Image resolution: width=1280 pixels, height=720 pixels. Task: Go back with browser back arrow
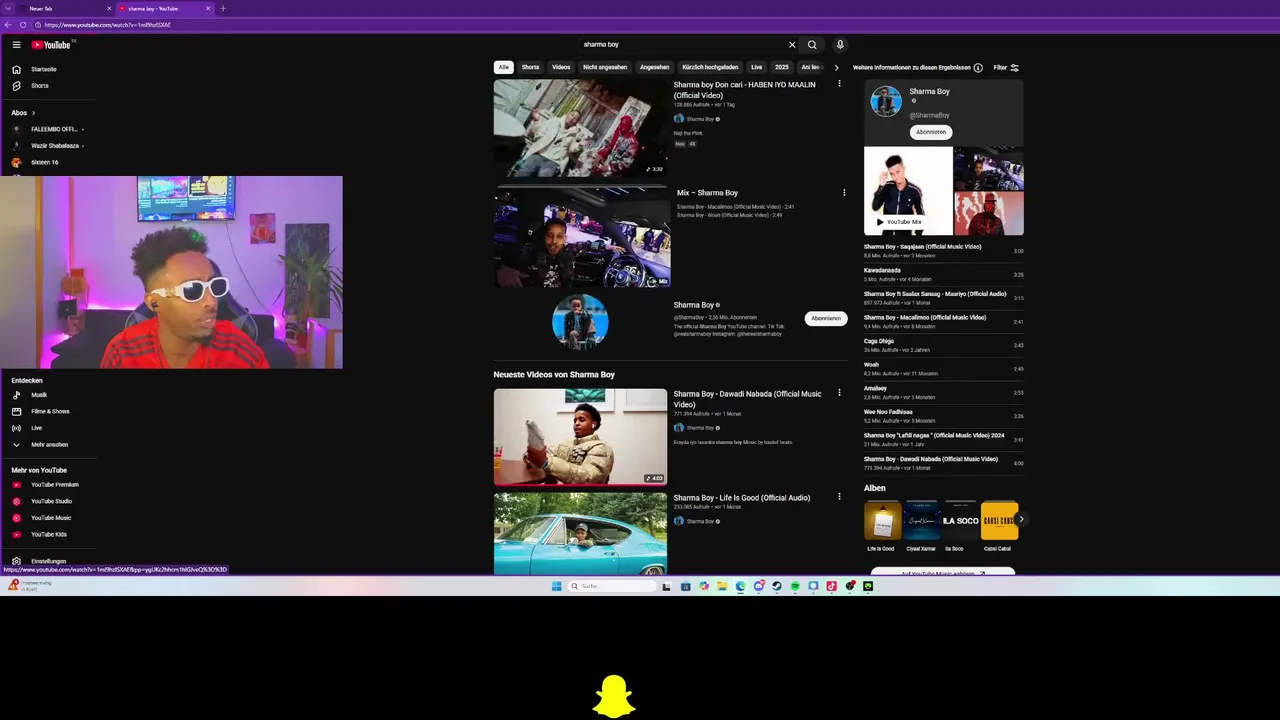[x=8, y=24]
